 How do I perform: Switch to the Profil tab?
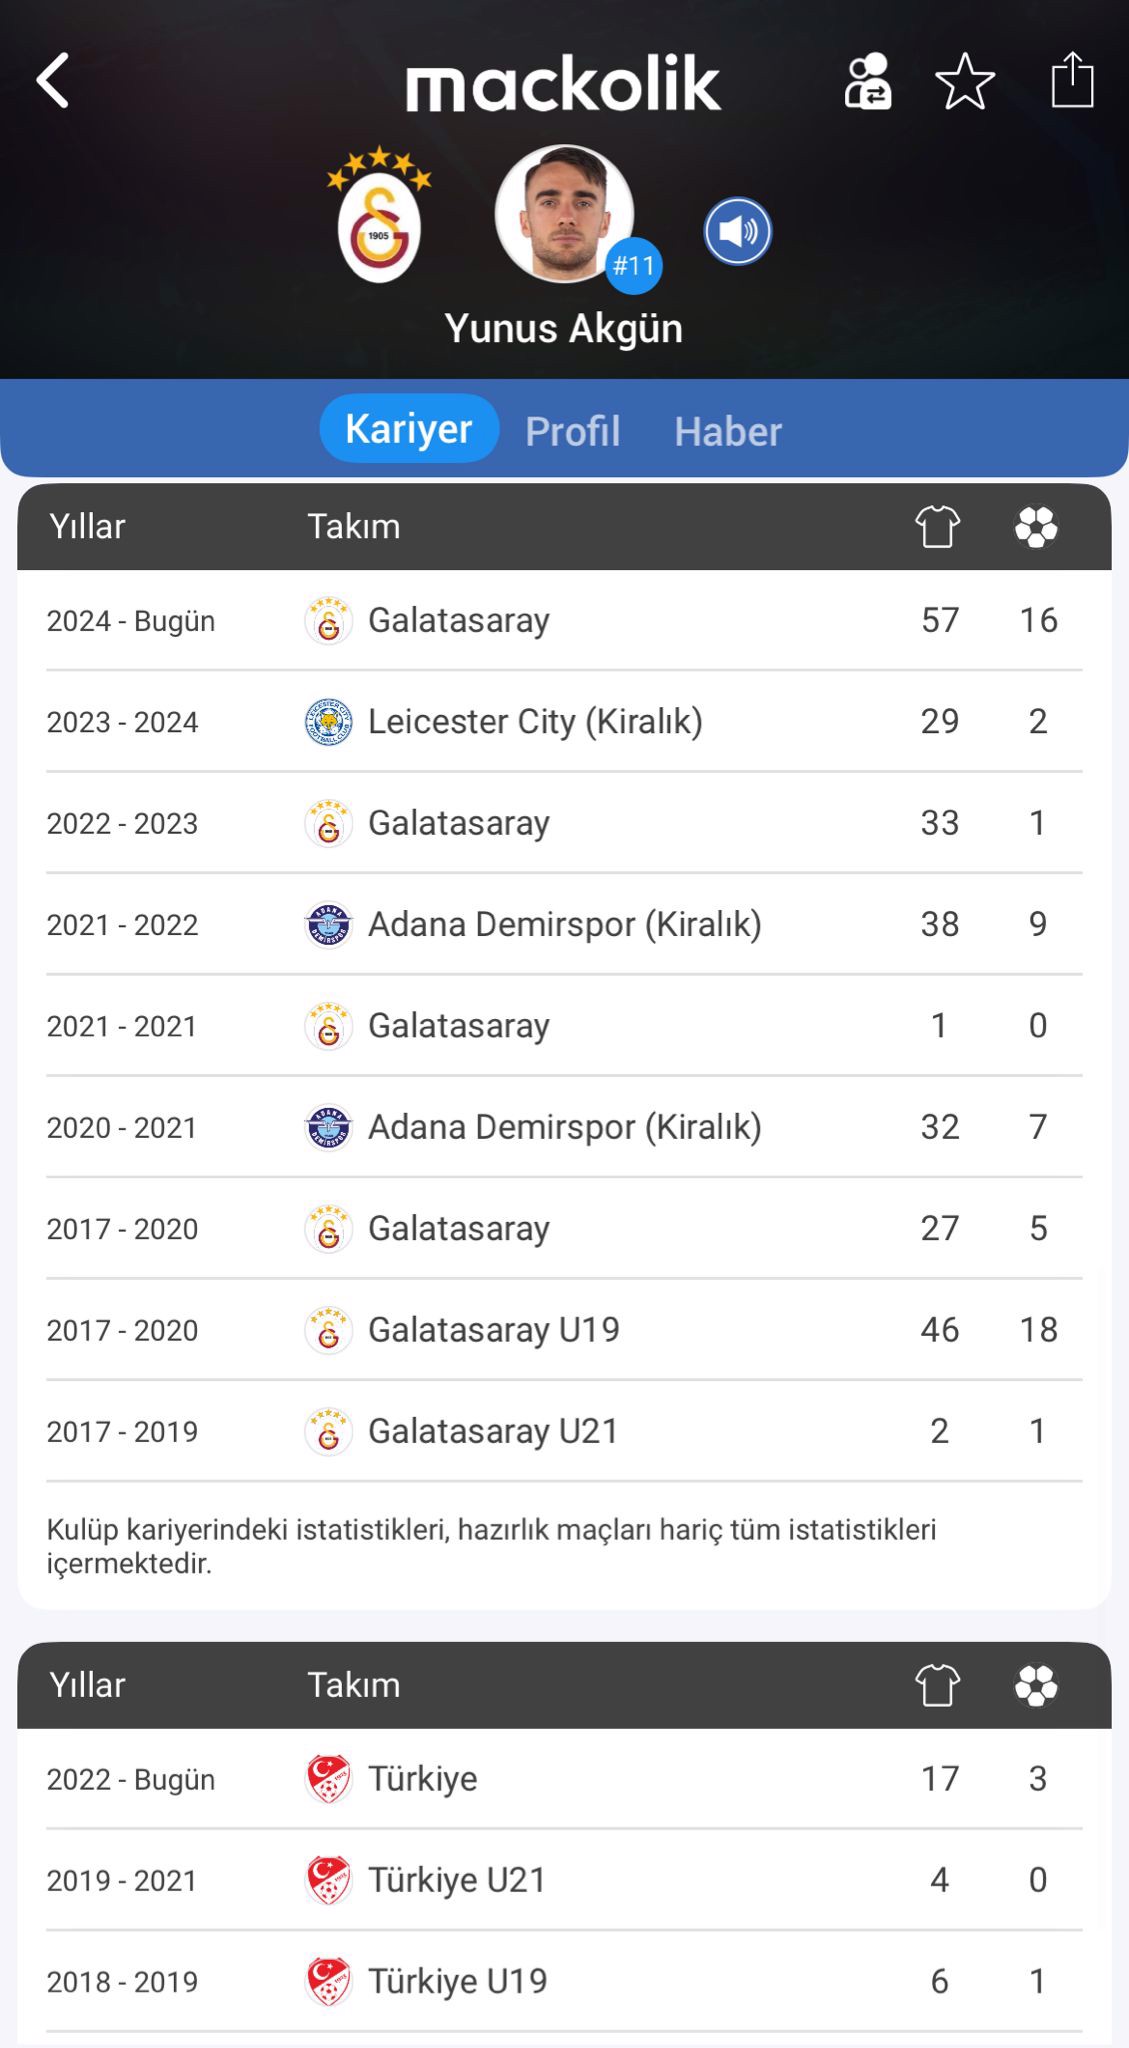[x=573, y=431]
